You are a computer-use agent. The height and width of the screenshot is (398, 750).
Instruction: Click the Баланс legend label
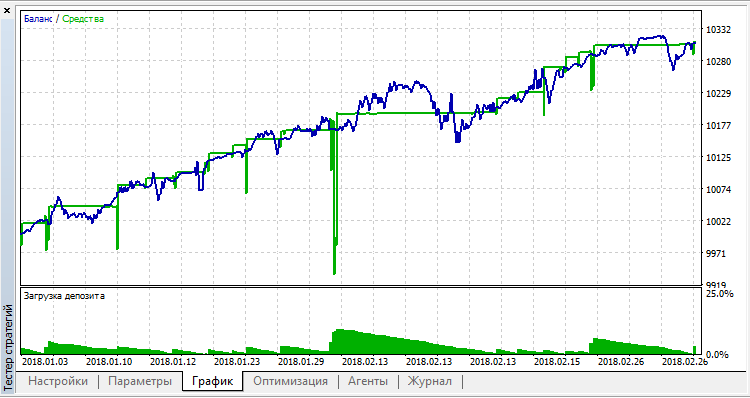(x=38, y=19)
